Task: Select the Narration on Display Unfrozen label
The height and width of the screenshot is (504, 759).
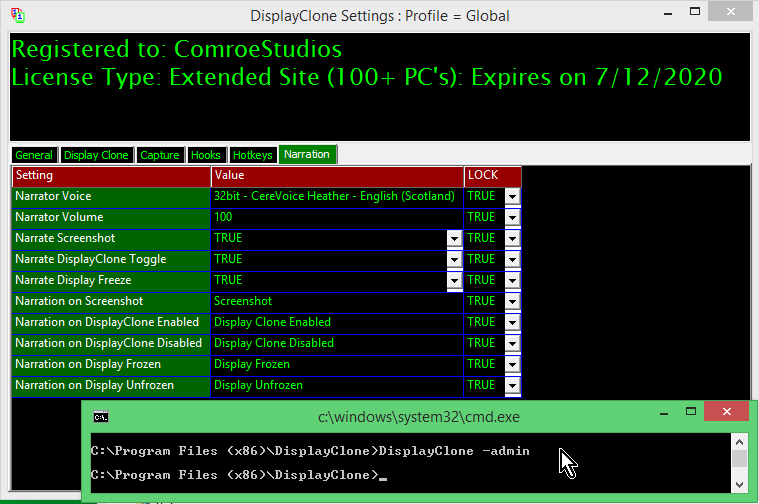Action: tap(111, 385)
